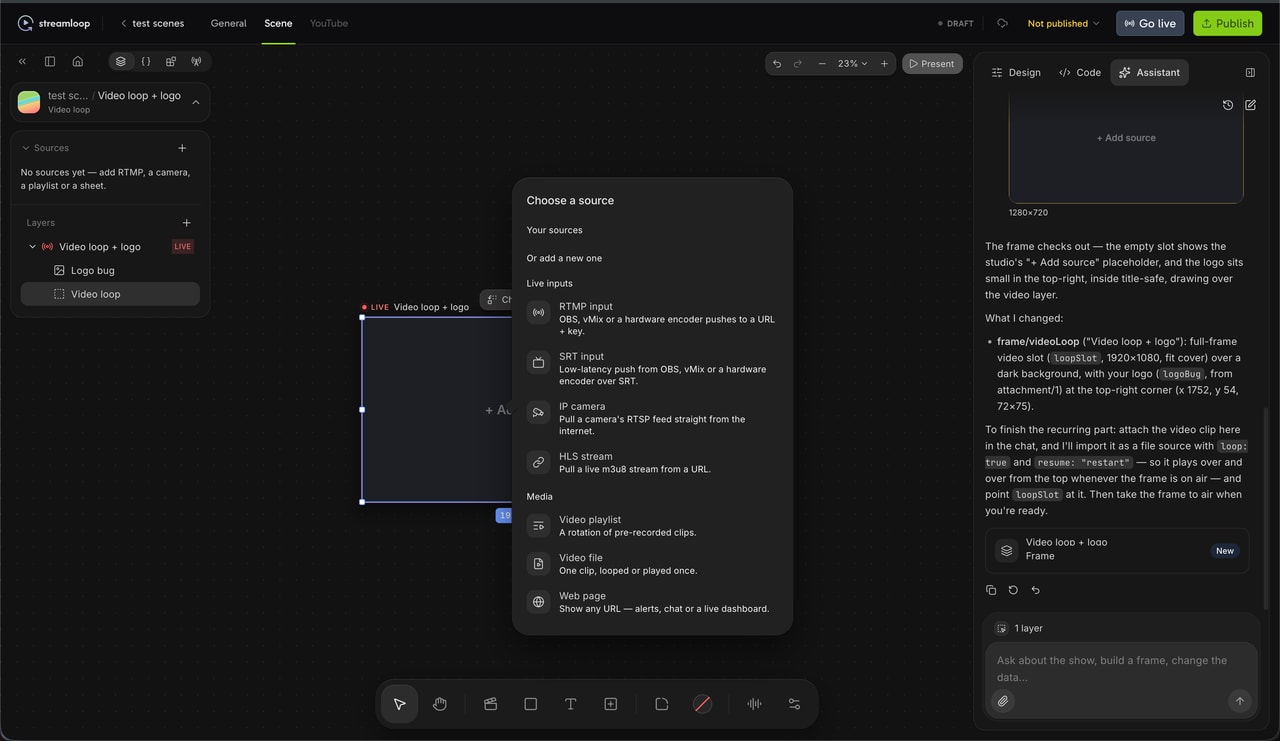Click the add-box plus tool in bottom toolbar
1280x741 pixels.
611,704
